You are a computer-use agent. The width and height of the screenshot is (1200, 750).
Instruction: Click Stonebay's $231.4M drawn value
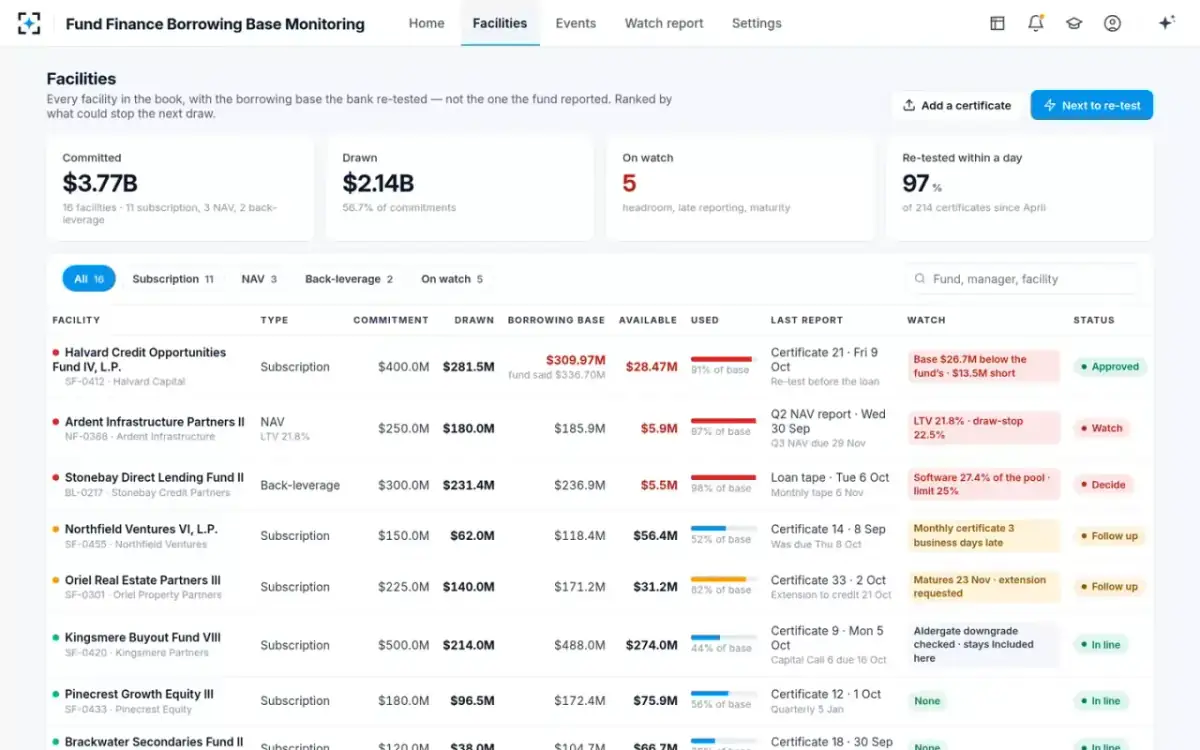[x=468, y=485]
